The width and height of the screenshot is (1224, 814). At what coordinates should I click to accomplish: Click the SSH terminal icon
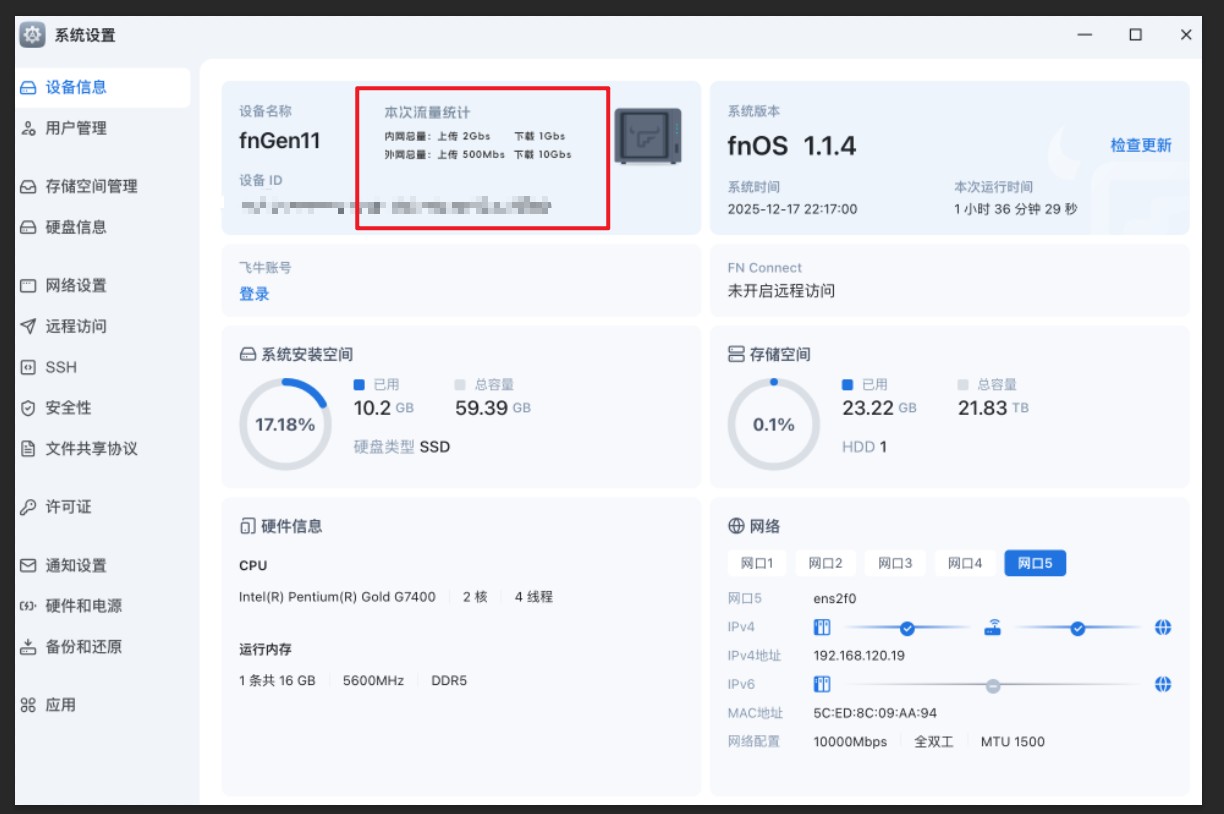(x=28, y=368)
